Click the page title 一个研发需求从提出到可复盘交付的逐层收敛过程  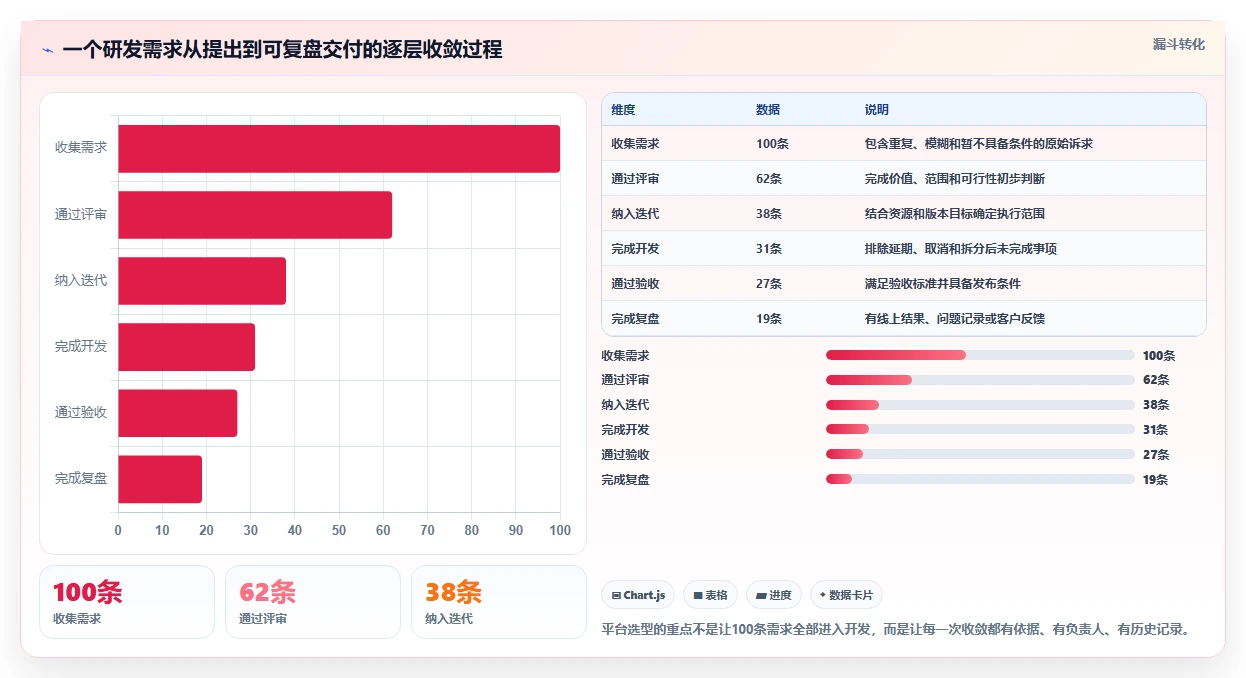click(x=282, y=49)
